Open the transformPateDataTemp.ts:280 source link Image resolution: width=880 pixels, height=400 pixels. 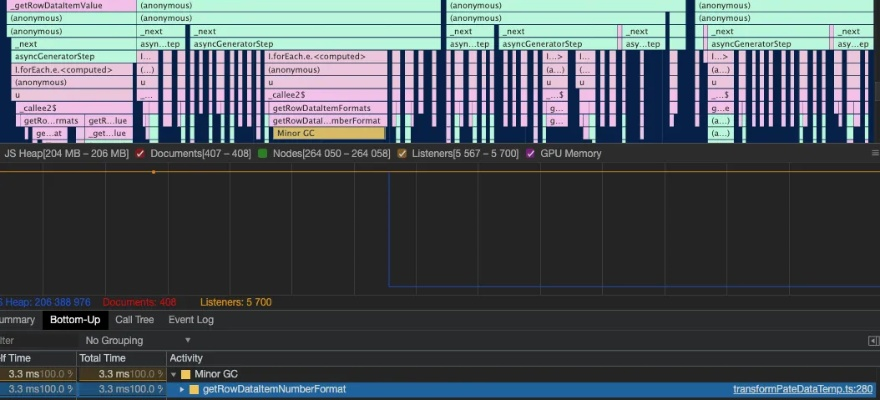click(802, 389)
